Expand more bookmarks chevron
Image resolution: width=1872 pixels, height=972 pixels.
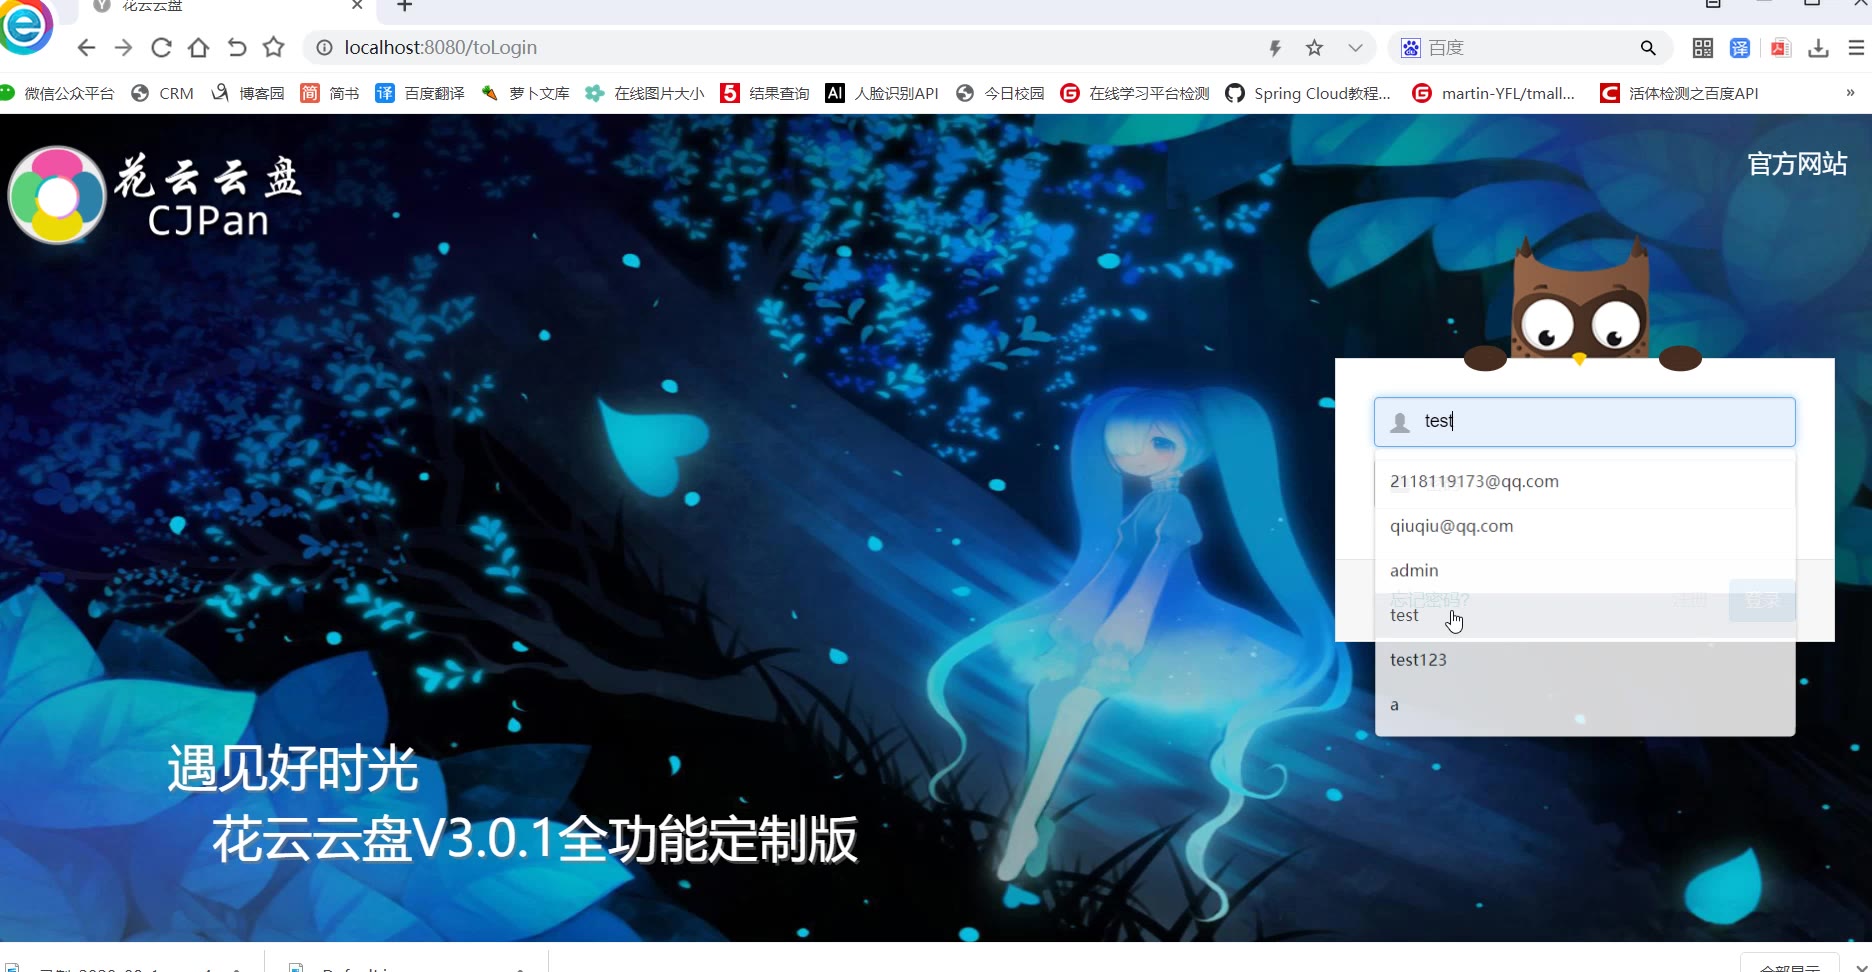[x=1850, y=93]
